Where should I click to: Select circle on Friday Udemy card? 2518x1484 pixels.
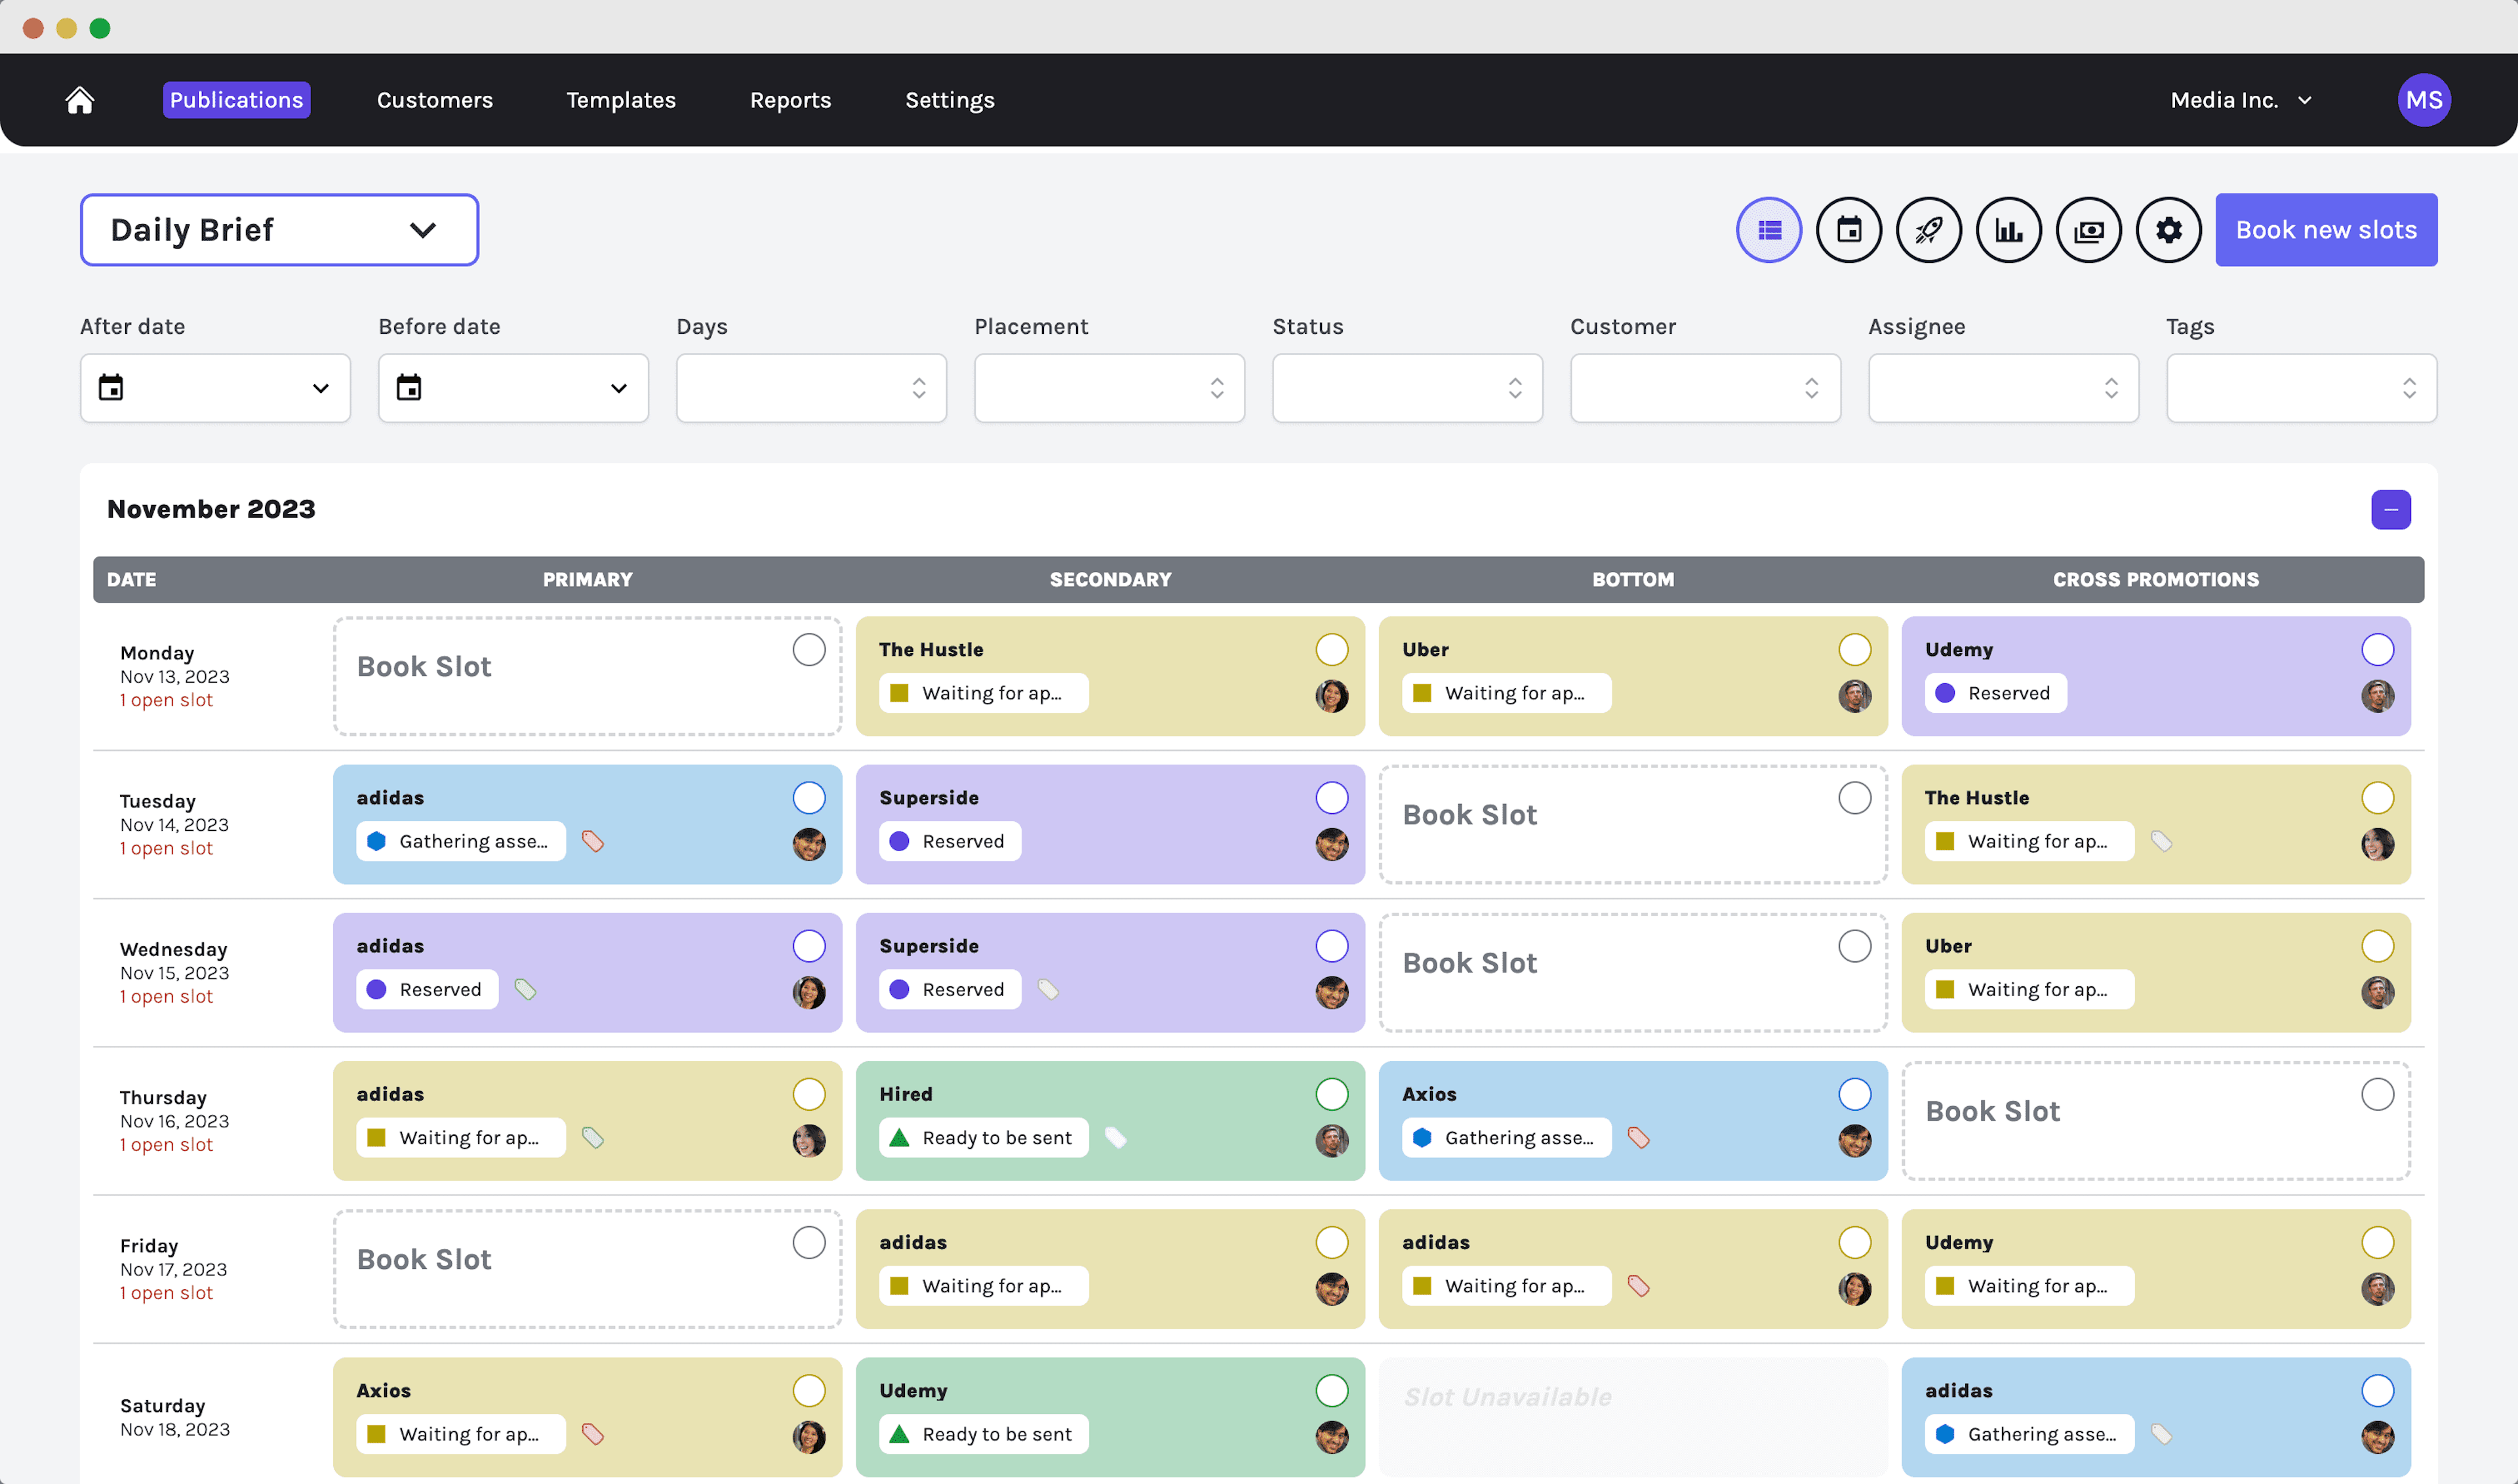pos(2377,1242)
